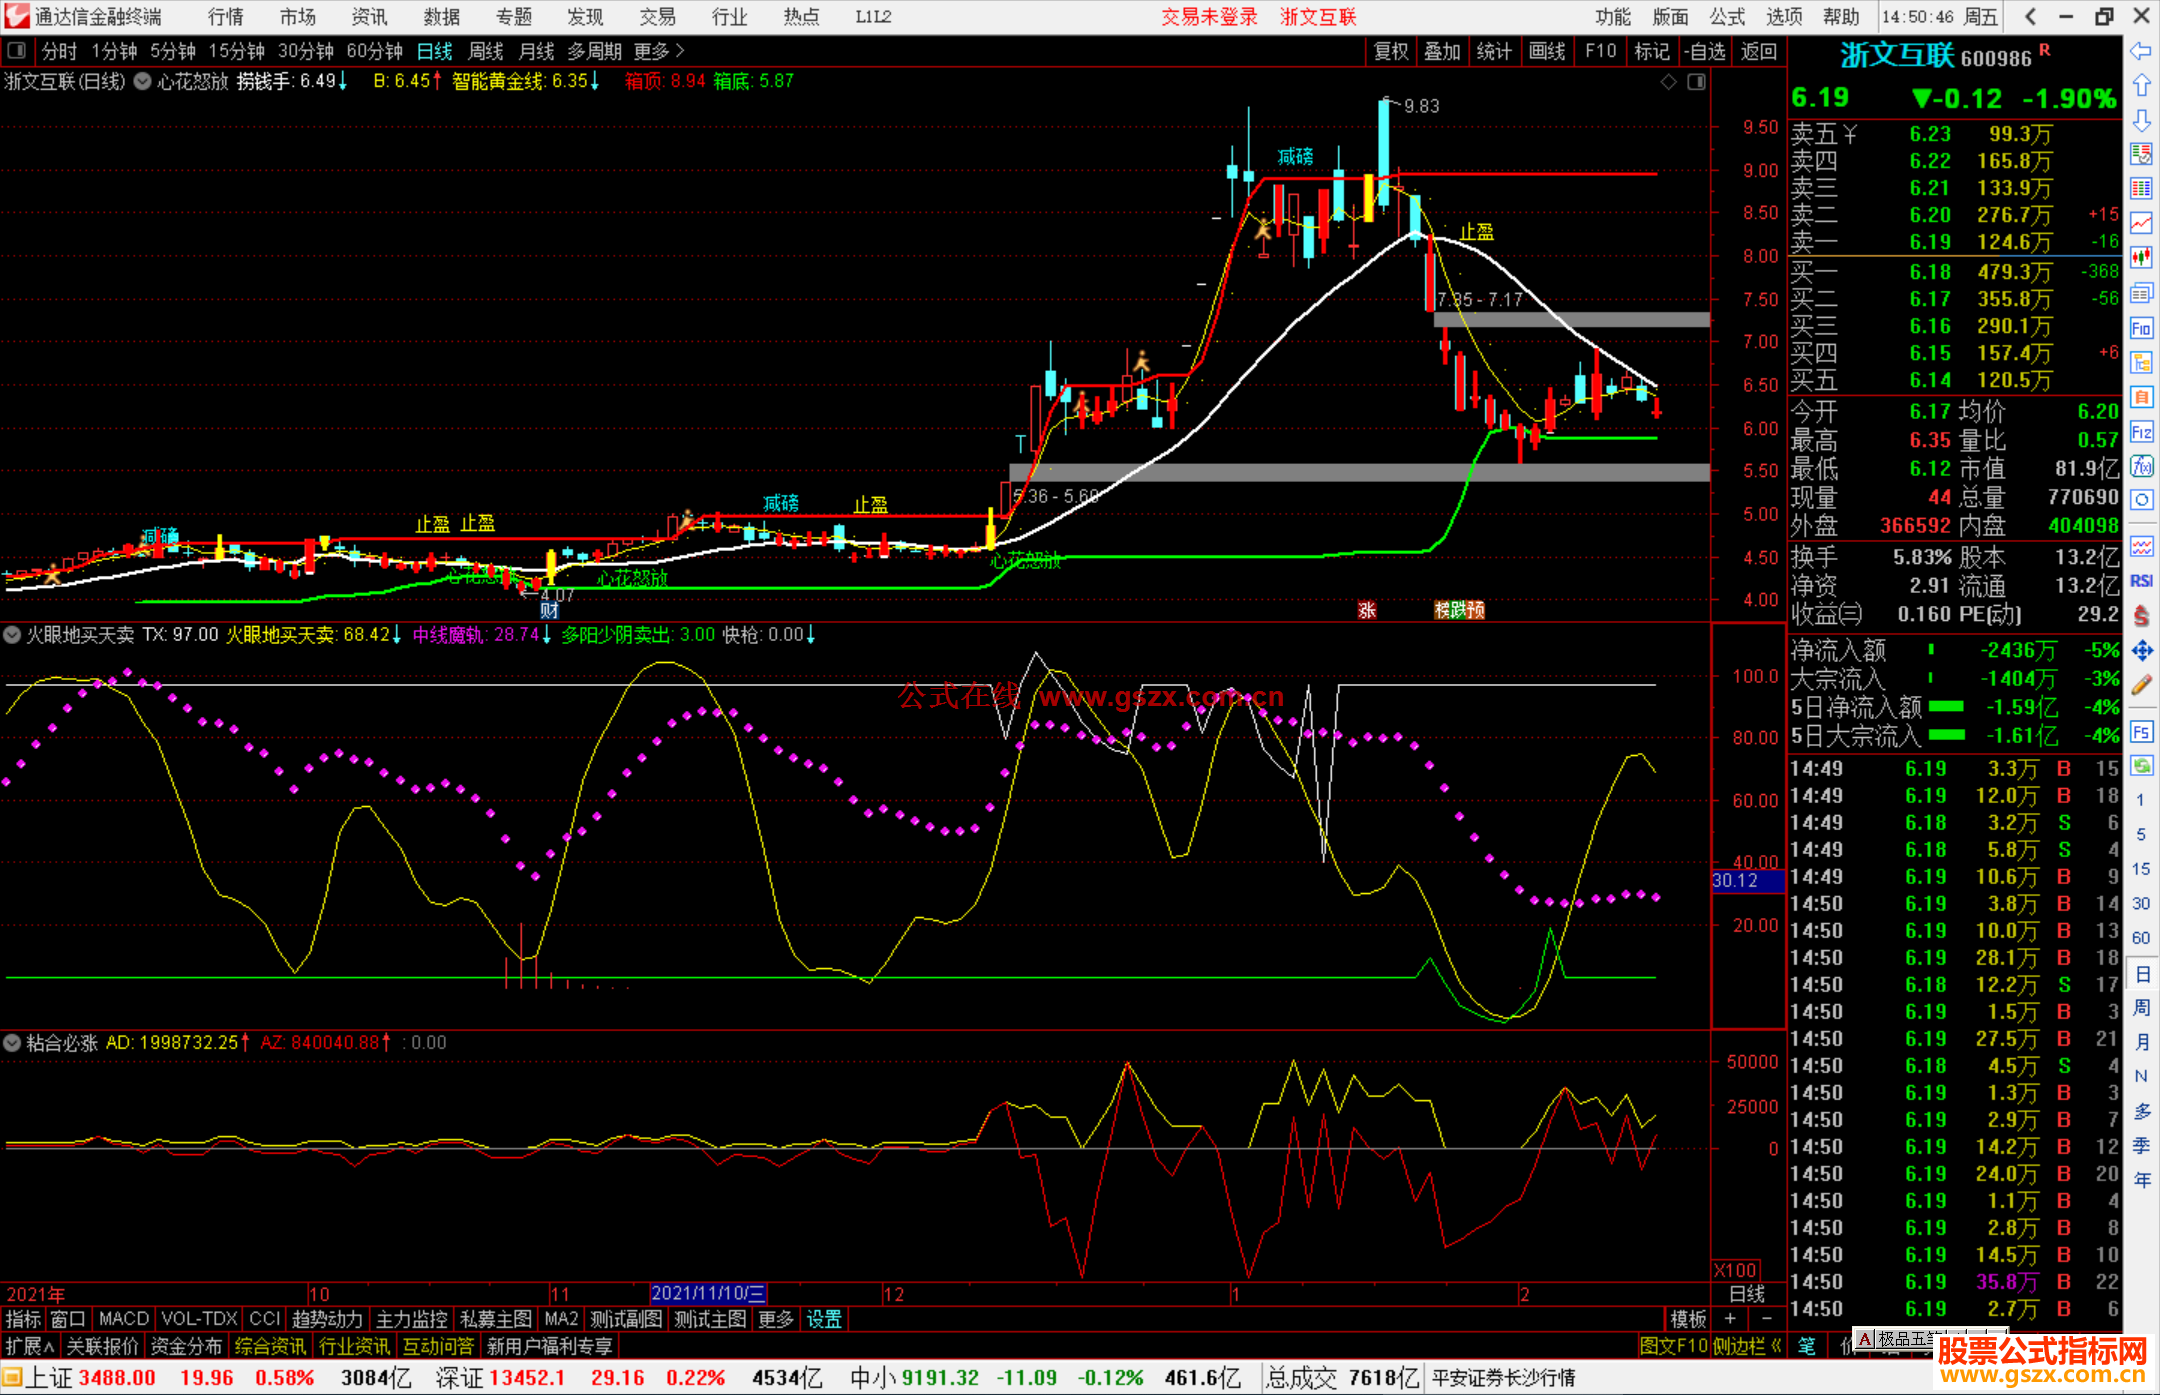Click the 叠加 overlay button
The height and width of the screenshot is (1395, 2160).
pyautogui.click(x=1443, y=51)
